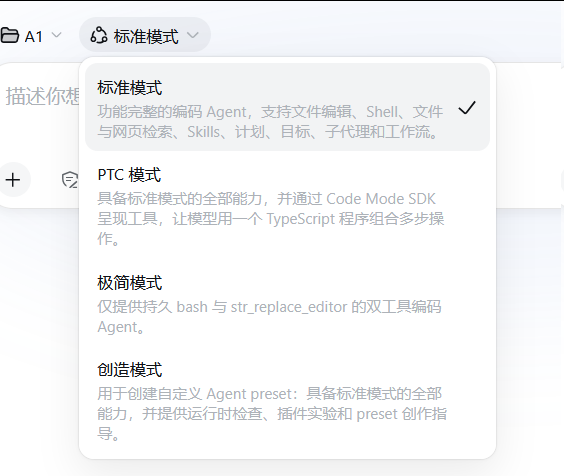This screenshot has width=564, height=476.
Task: Click the plus attachment button
Action: click(13, 180)
